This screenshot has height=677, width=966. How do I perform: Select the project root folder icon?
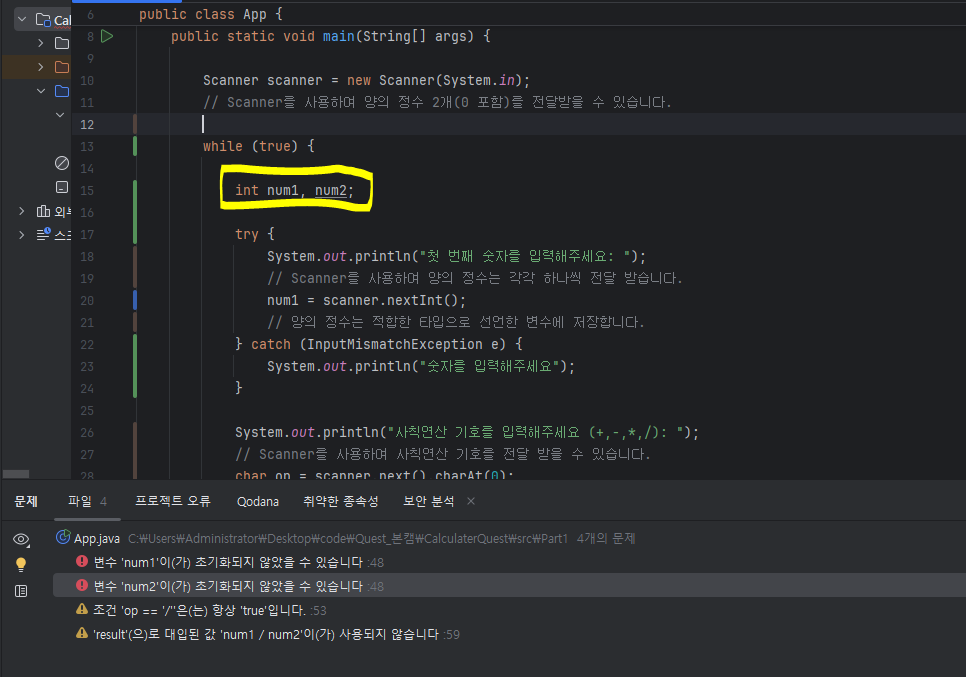point(43,20)
